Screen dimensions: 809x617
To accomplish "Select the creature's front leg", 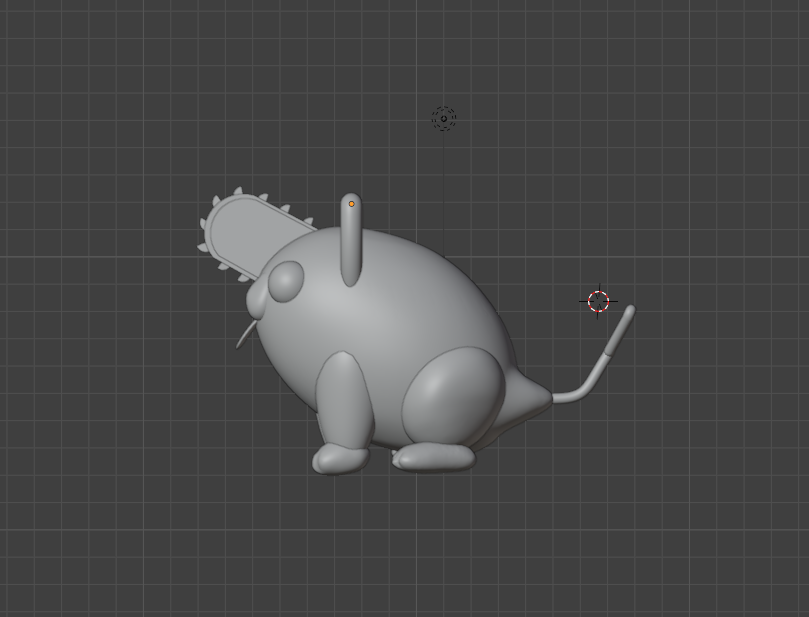I will click(x=344, y=400).
